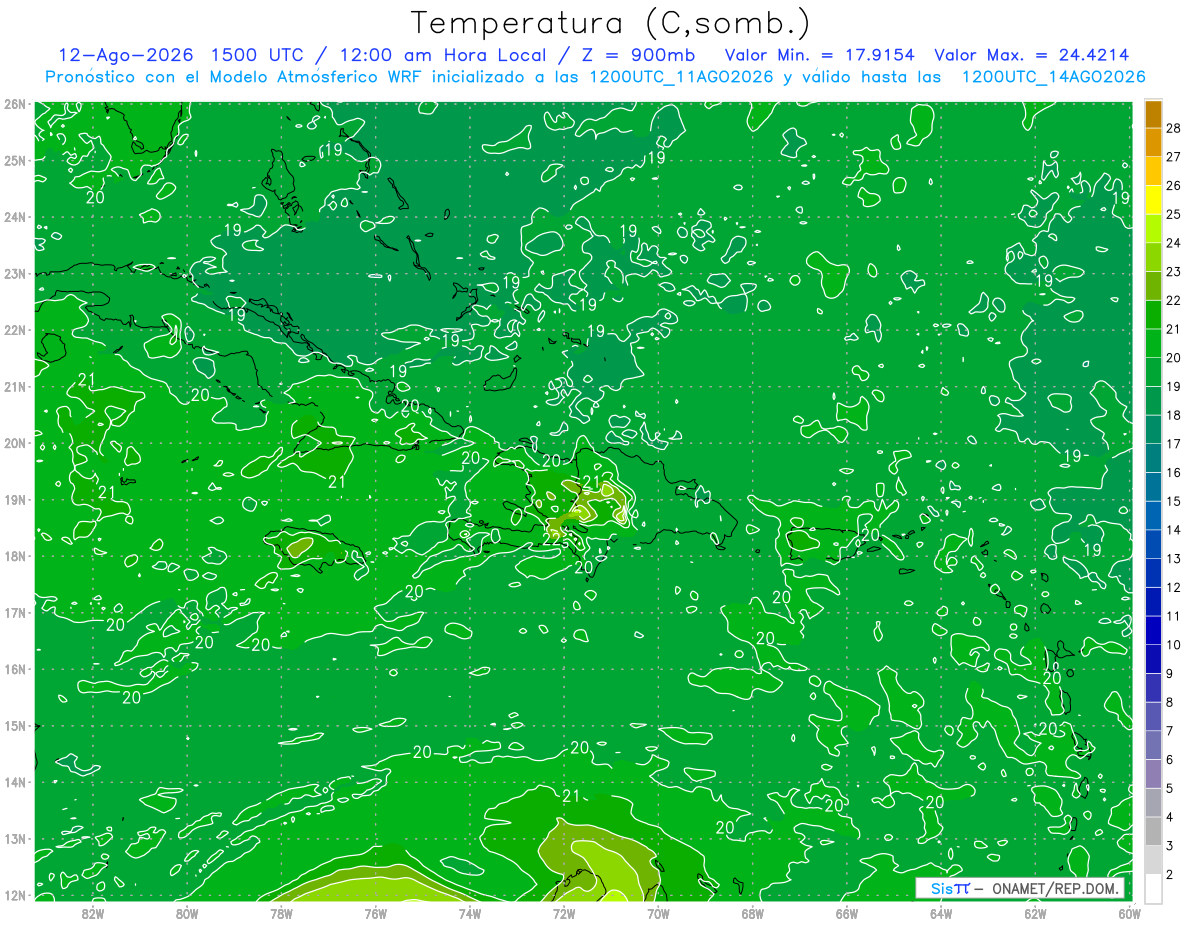This screenshot has width=1200, height=927.
Task: Click the '16N' latitude axis label
Action: (x=14, y=669)
